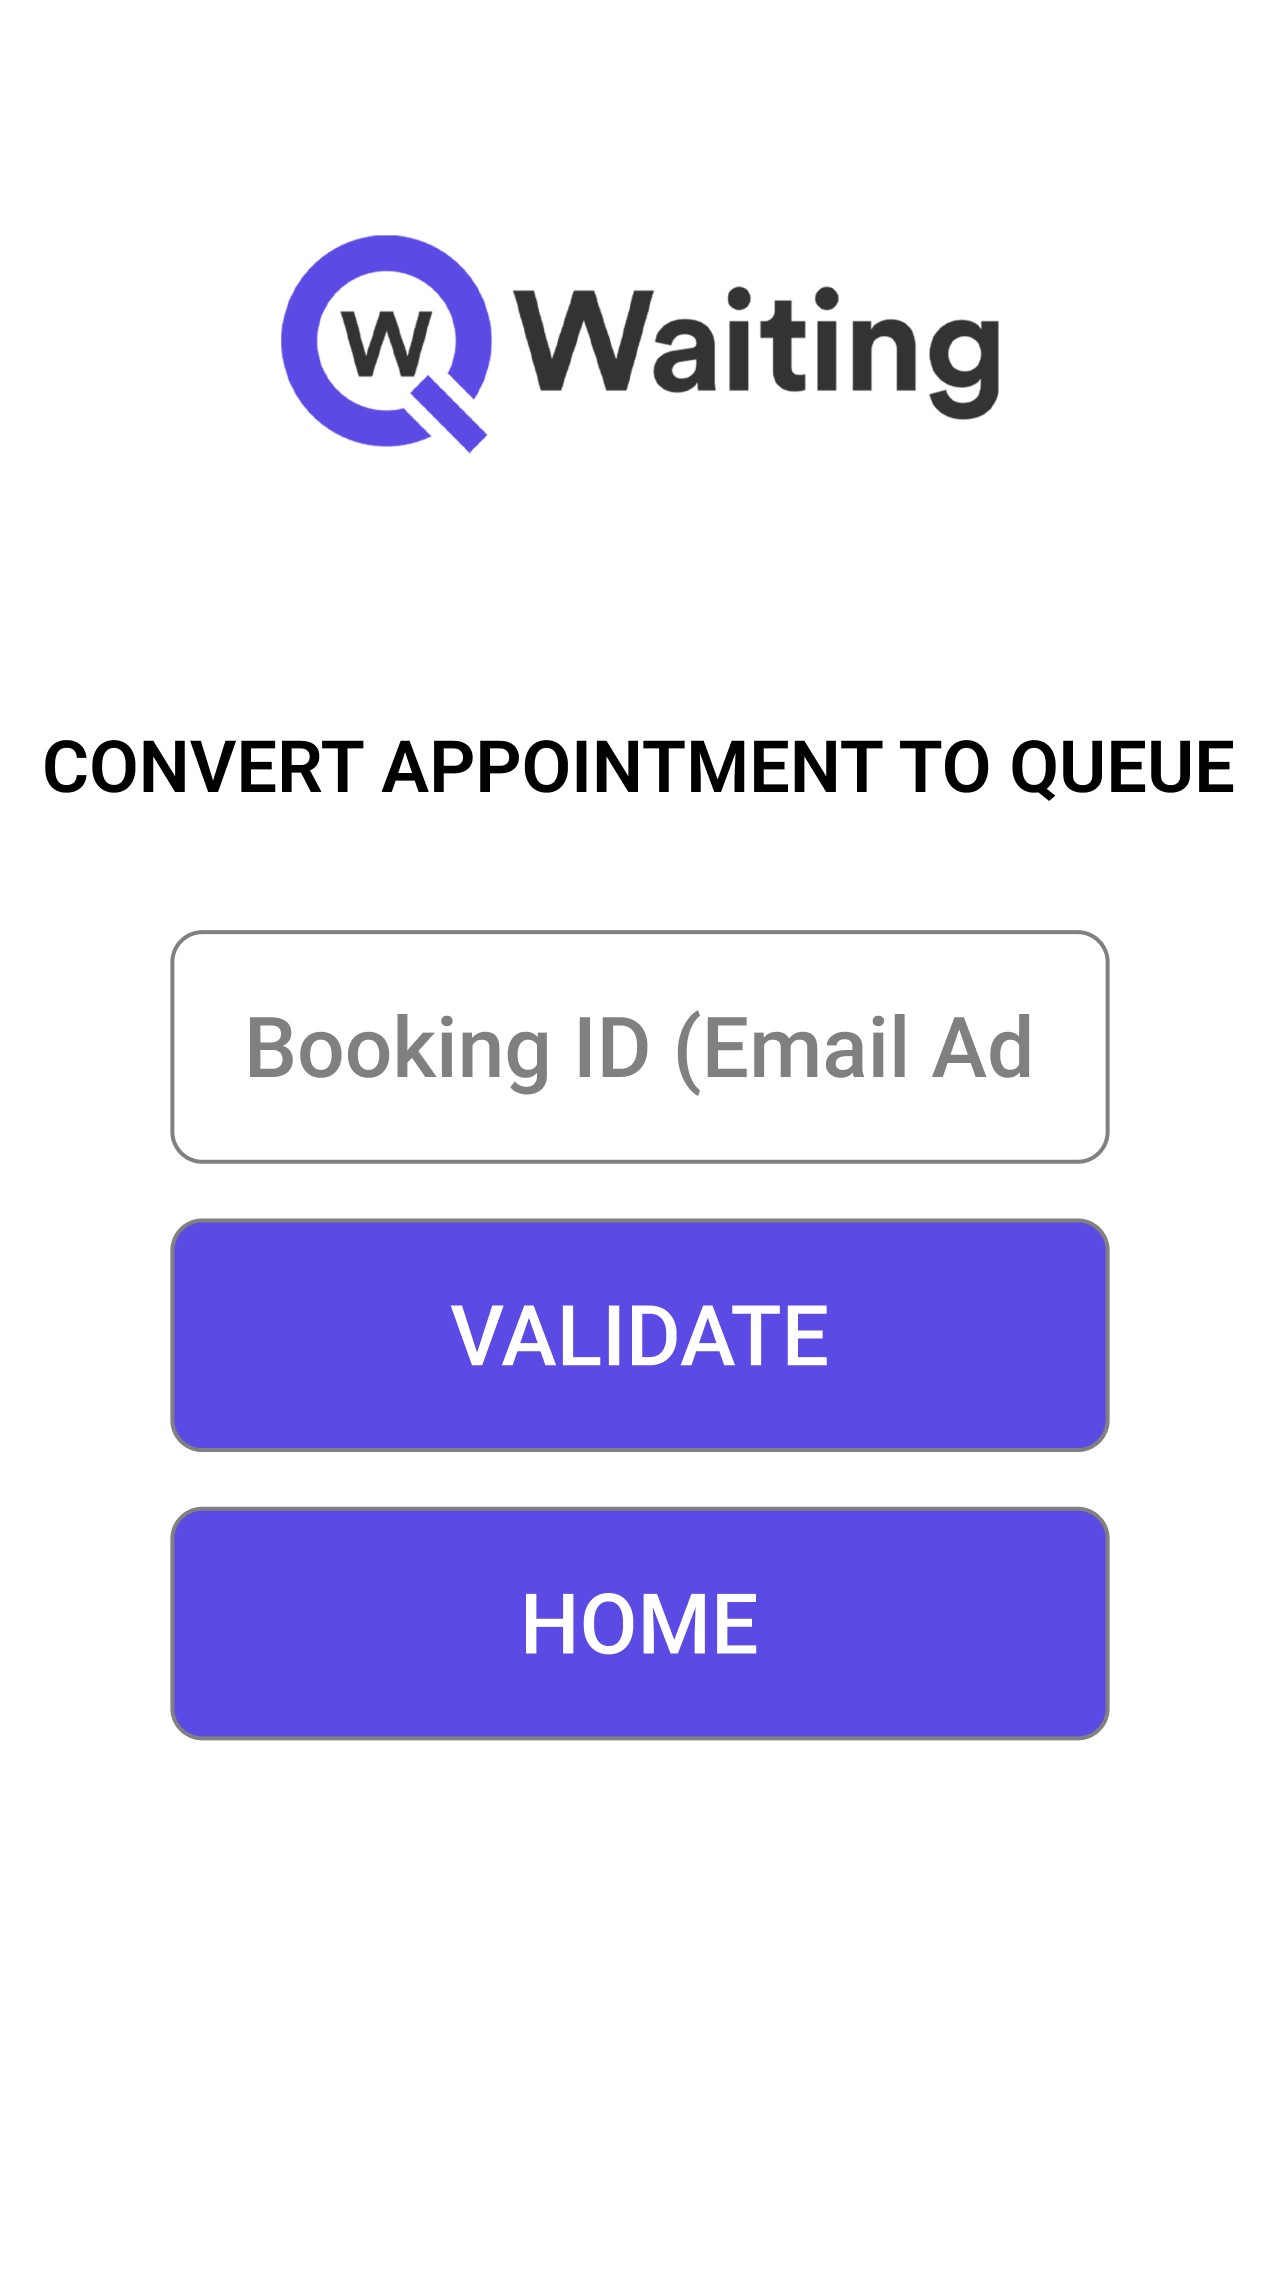
Task: Tap the purple HOME rectangle
Action: pos(640,1623)
